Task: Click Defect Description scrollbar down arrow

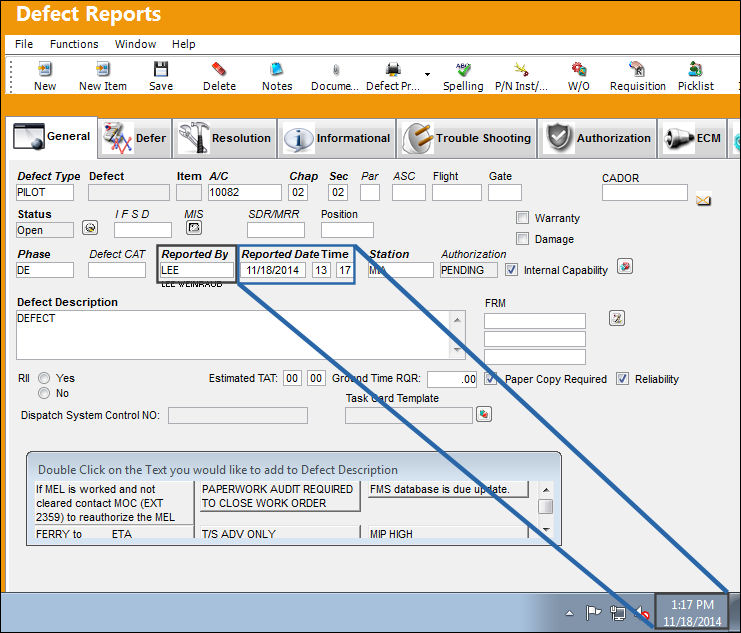Action: [x=457, y=350]
